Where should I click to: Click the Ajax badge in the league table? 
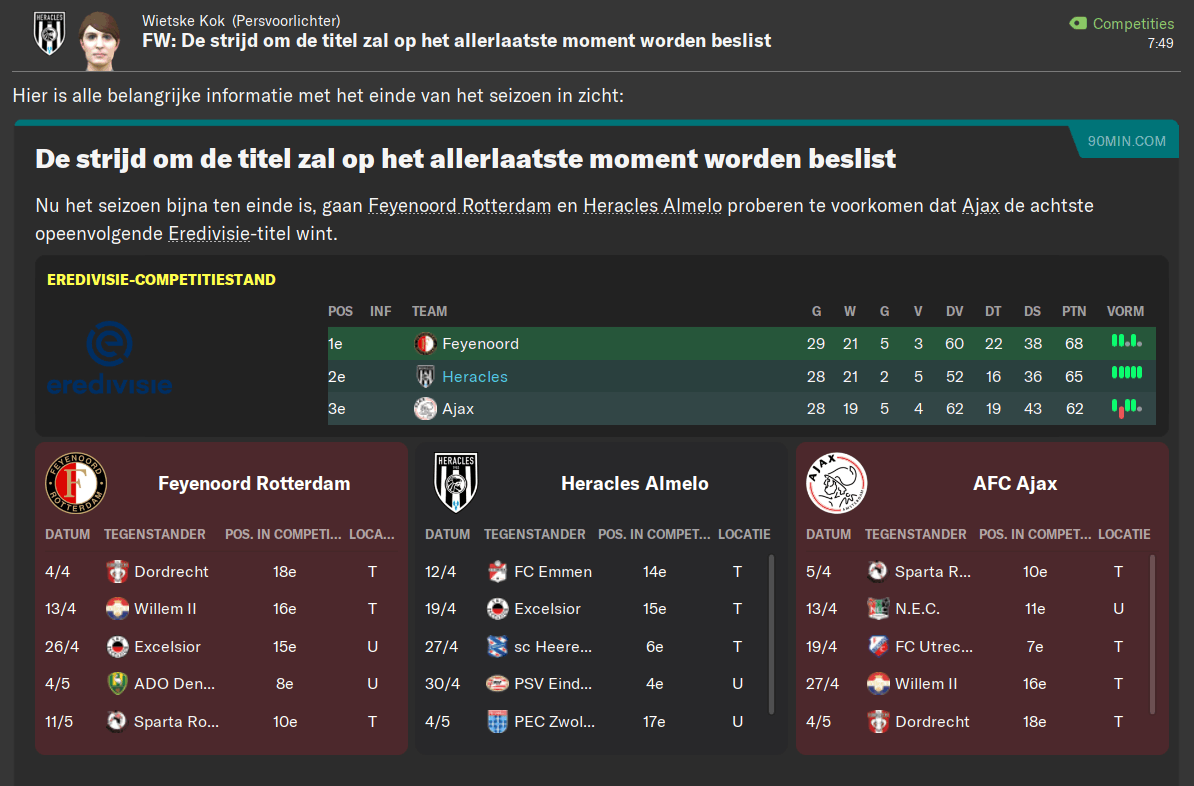425,409
